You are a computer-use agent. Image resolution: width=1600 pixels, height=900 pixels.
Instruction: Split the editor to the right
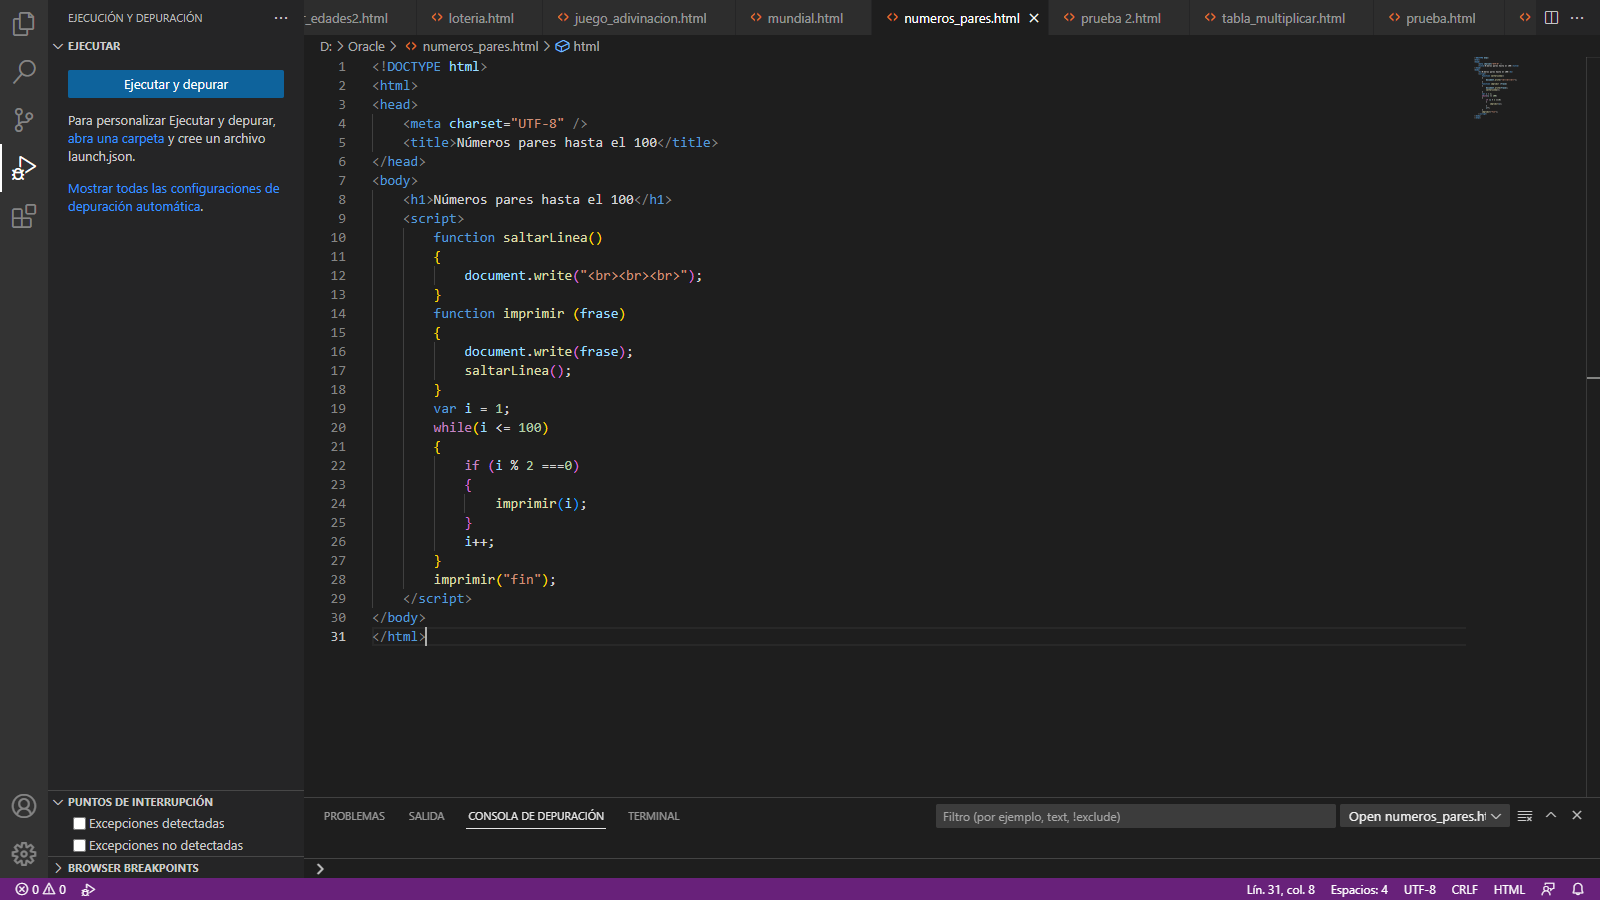point(1551,18)
